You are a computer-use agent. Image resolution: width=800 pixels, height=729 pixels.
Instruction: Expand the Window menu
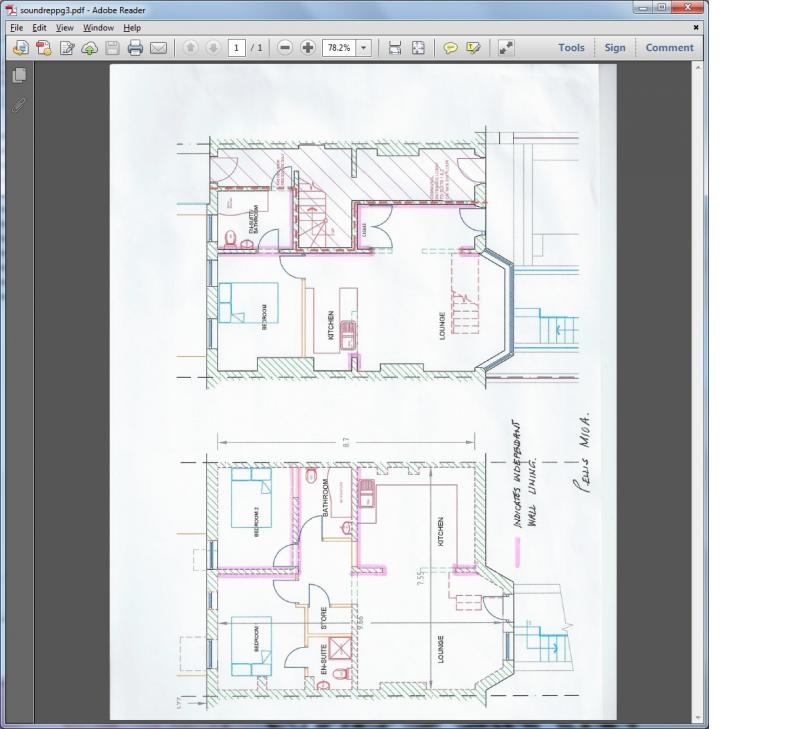coord(98,28)
